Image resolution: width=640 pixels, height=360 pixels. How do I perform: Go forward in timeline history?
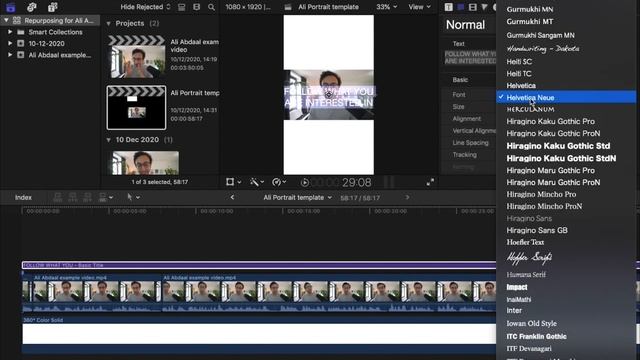[407, 197]
